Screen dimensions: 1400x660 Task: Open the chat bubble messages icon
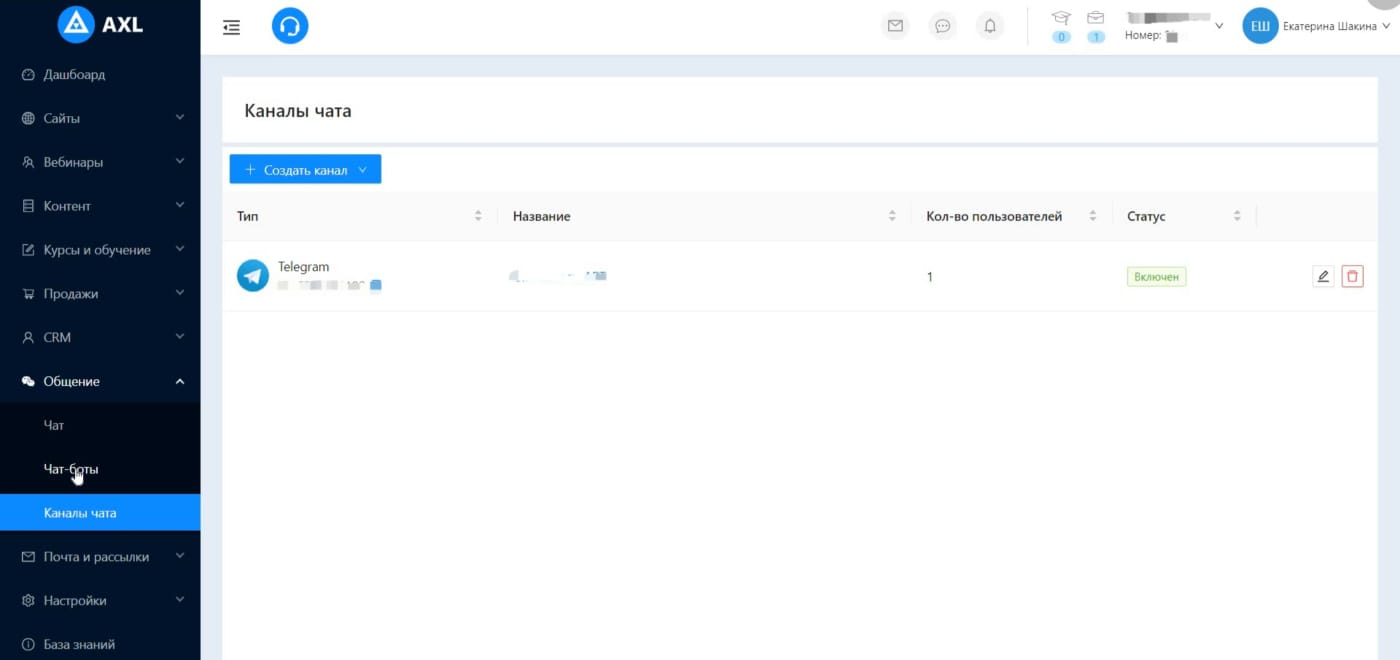pyautogui.click(x=942, y=27)
